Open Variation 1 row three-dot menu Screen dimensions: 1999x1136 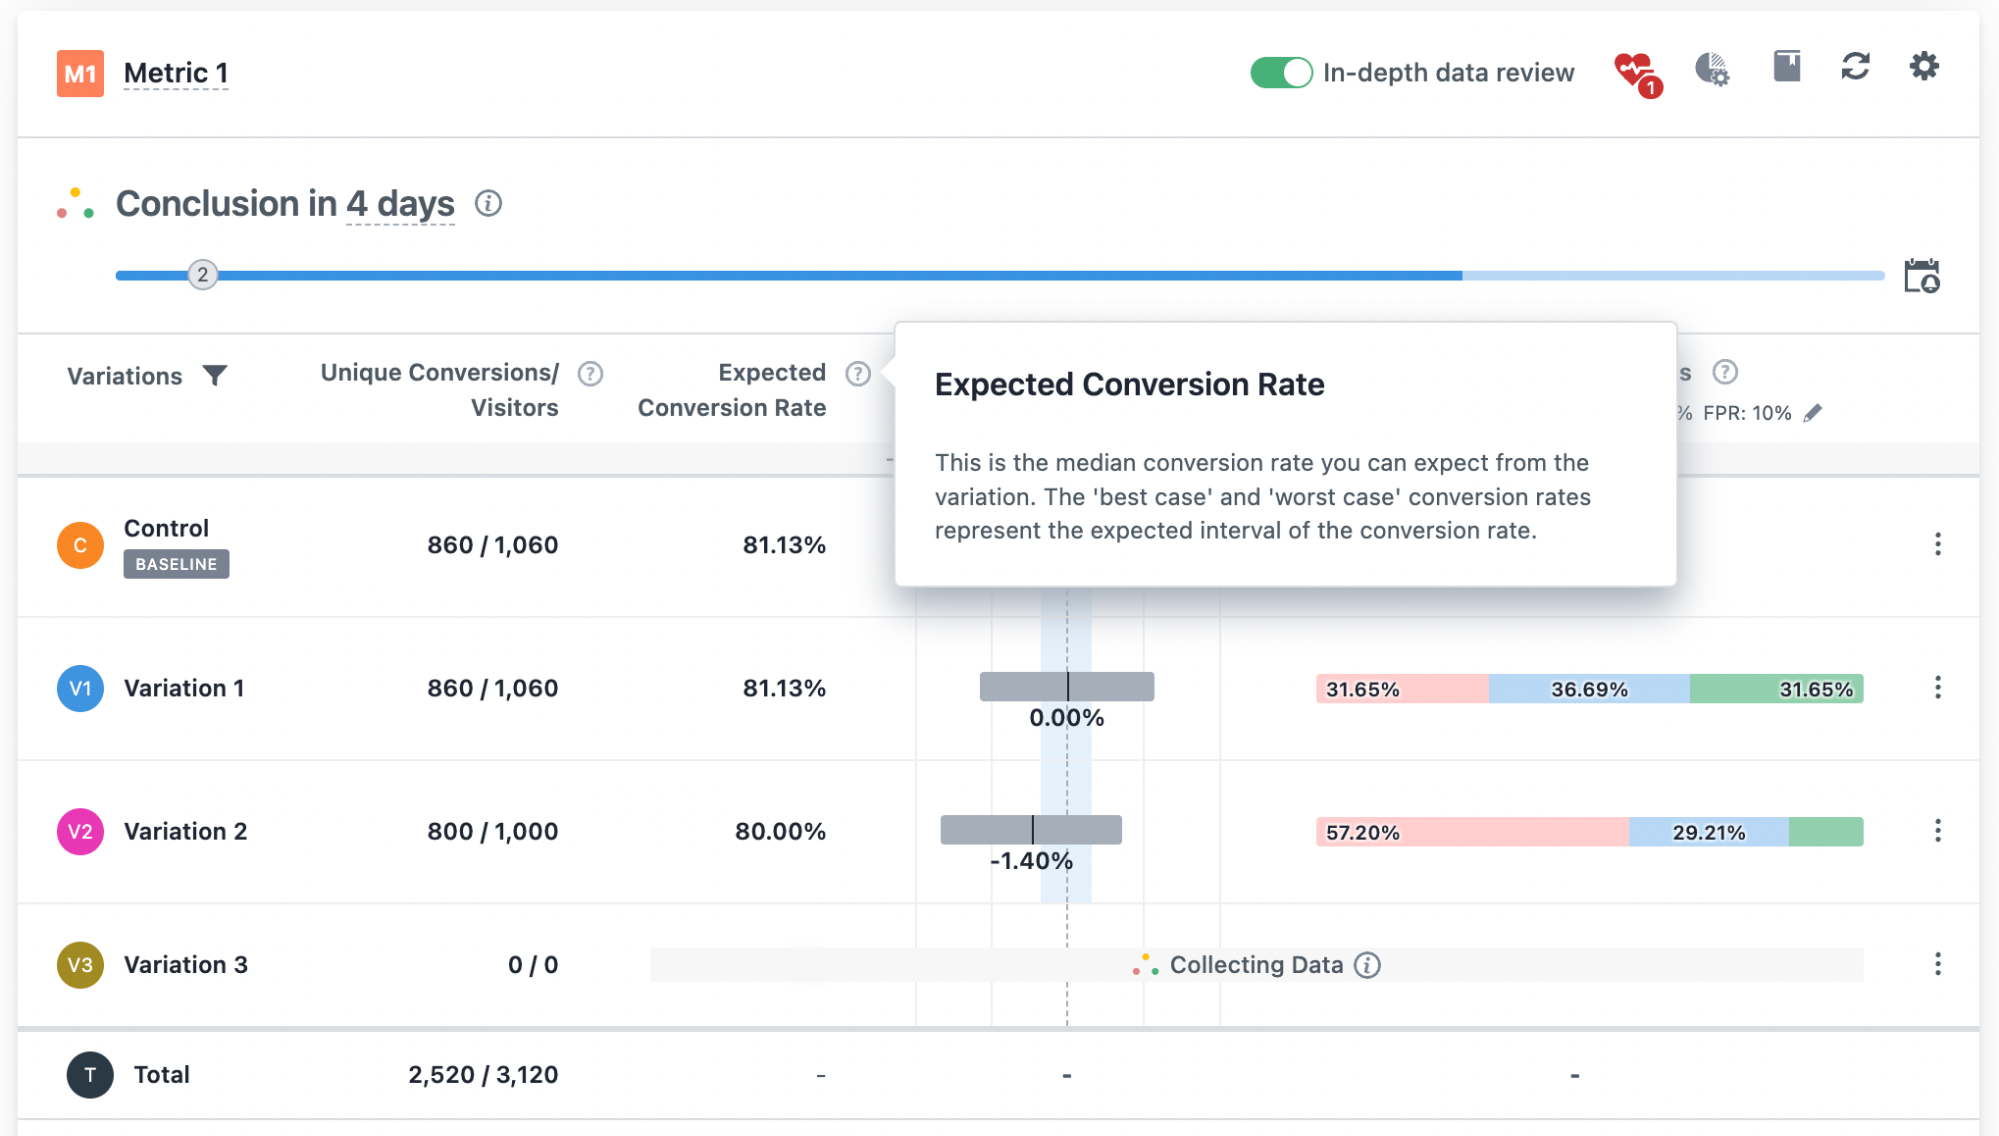pyautogui.click(x=1938, y=688)
